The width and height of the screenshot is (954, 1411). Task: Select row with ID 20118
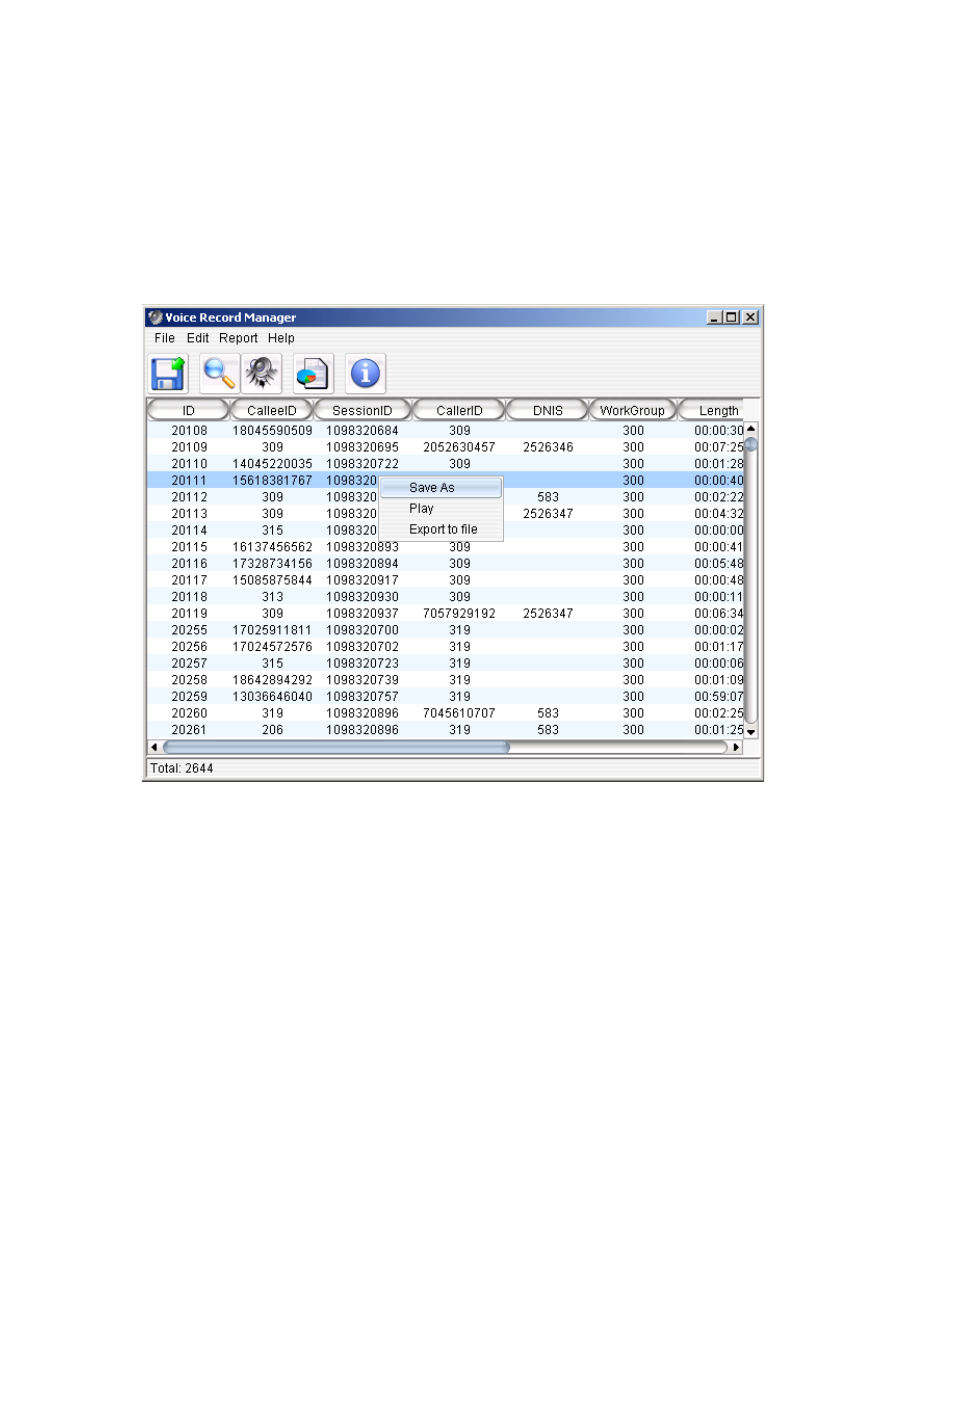446,597
